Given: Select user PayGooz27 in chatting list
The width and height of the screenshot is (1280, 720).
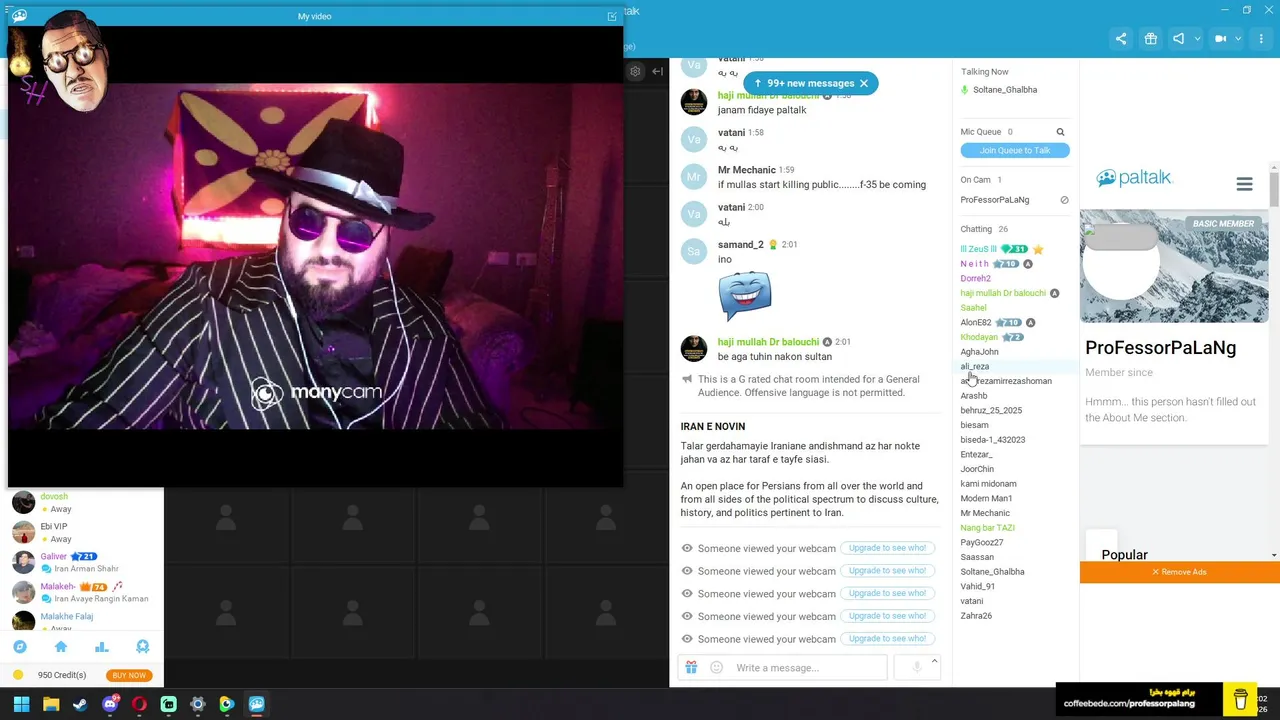Looking at the screenshot, I should click(982, 542).
